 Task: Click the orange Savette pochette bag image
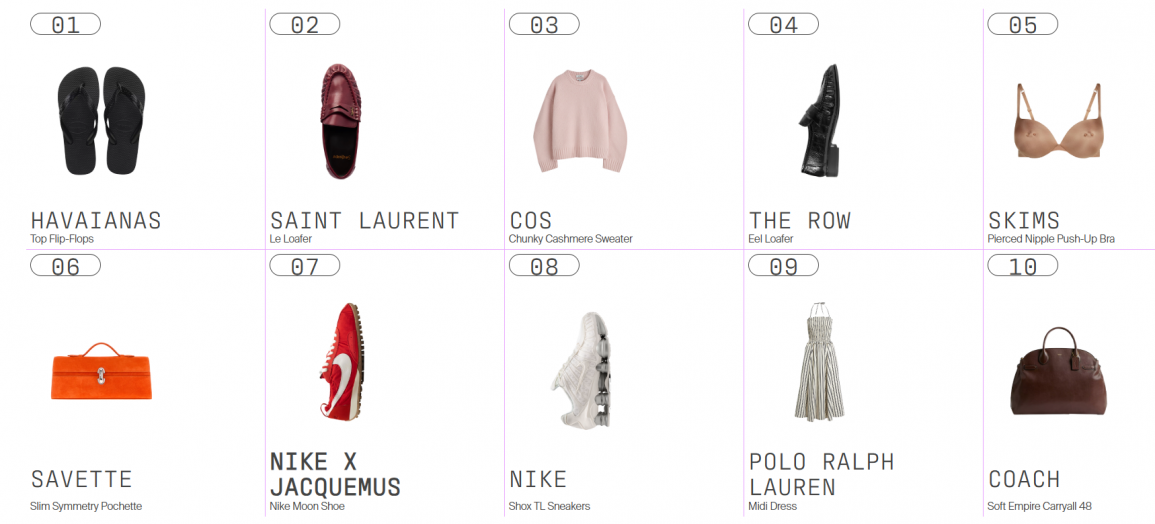102,371
